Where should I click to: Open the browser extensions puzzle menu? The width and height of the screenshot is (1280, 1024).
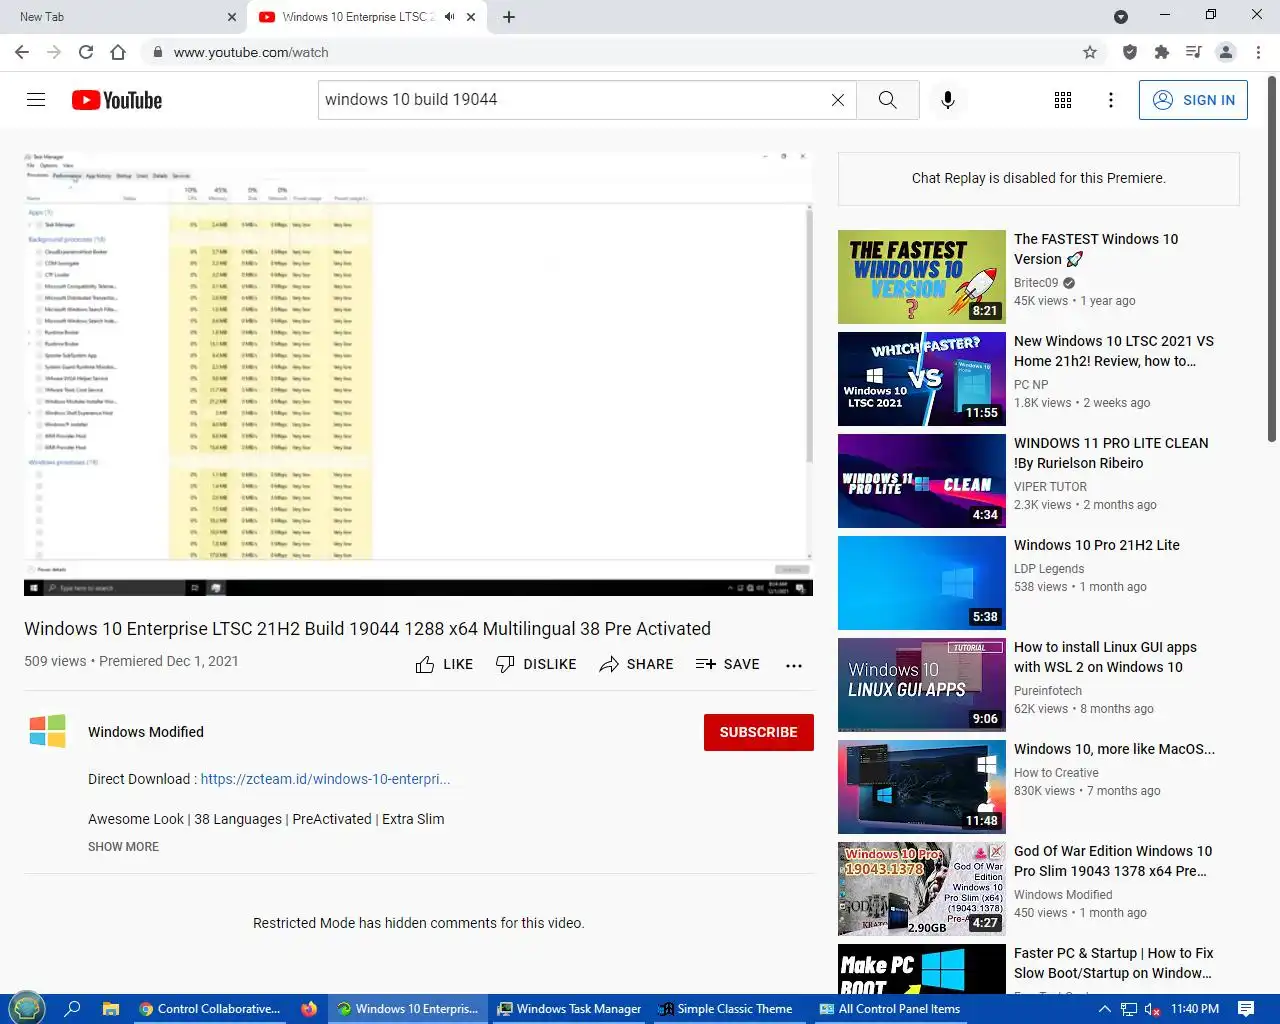(x=1162, y=52)
